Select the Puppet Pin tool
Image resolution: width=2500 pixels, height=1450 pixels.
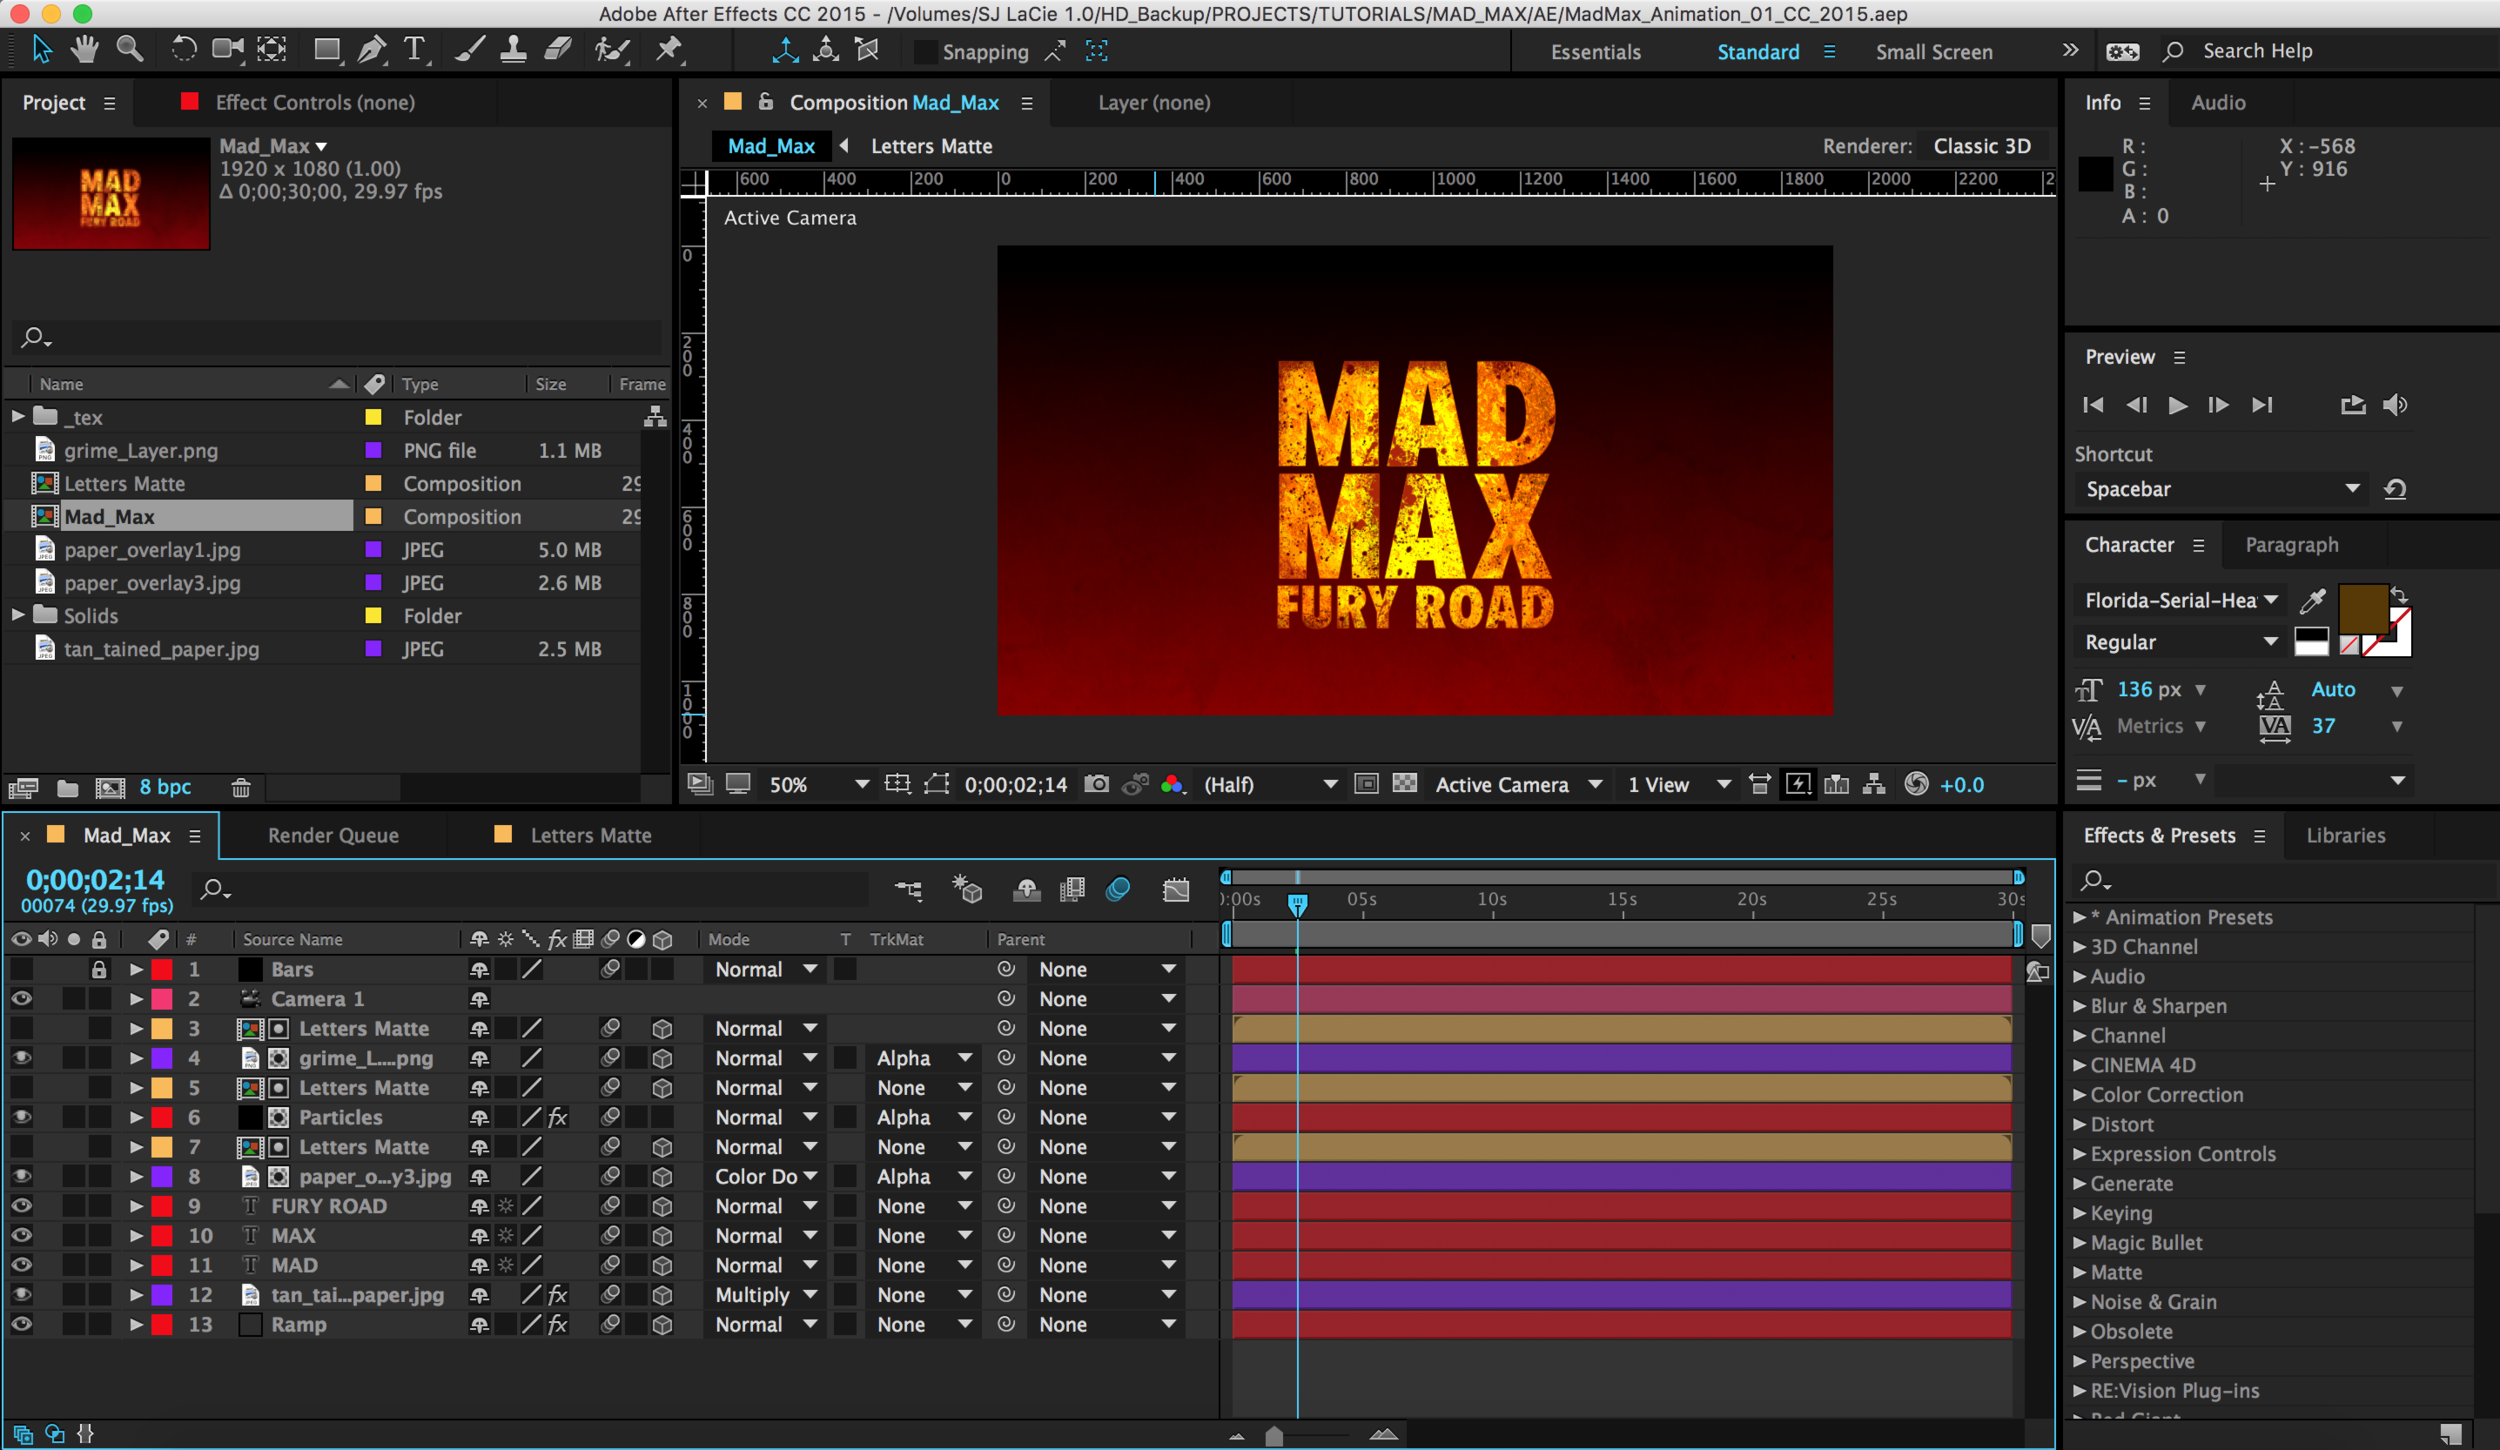[668, 49]
